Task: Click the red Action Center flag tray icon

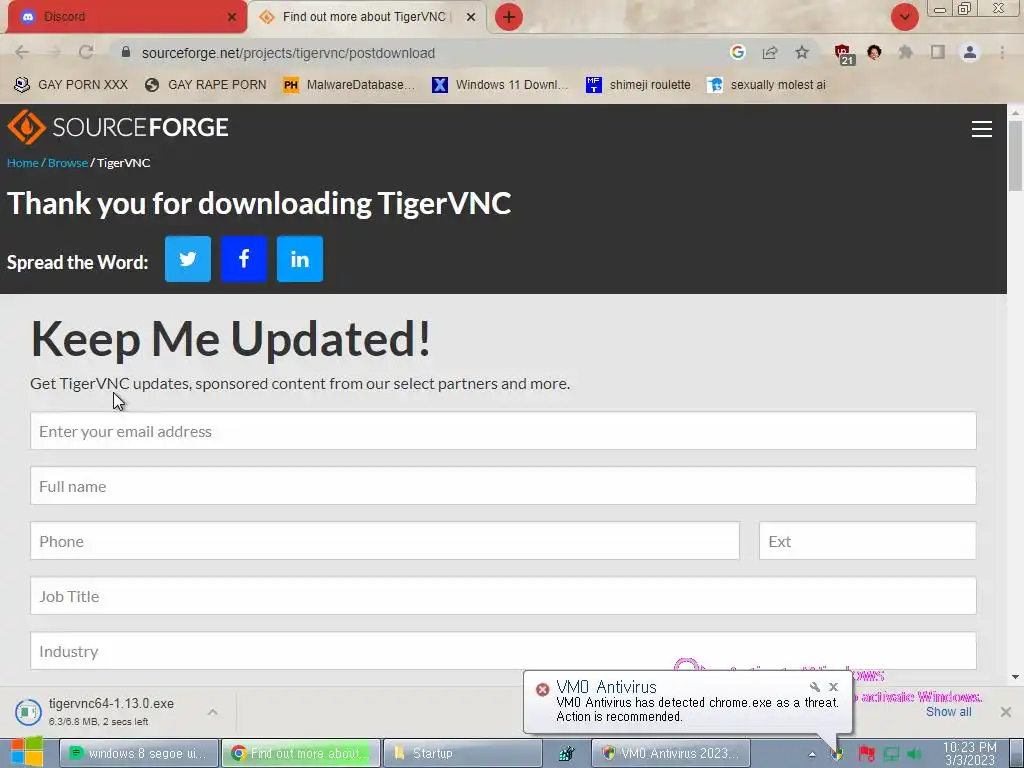Action: pyautogui.click(x=866, y=754)
